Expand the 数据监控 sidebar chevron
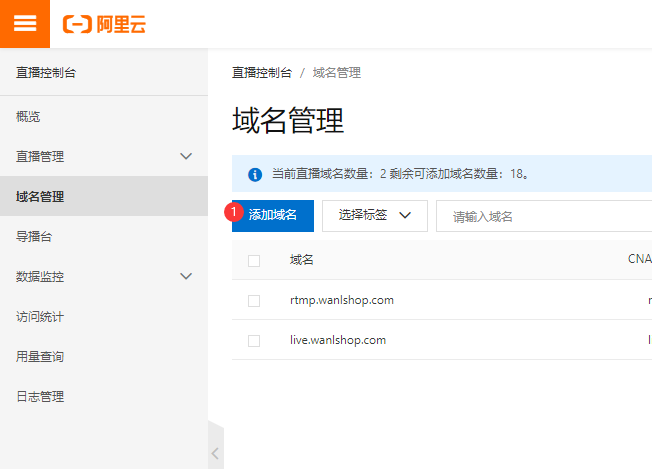652x469 pixels. (x=186, y=276)
